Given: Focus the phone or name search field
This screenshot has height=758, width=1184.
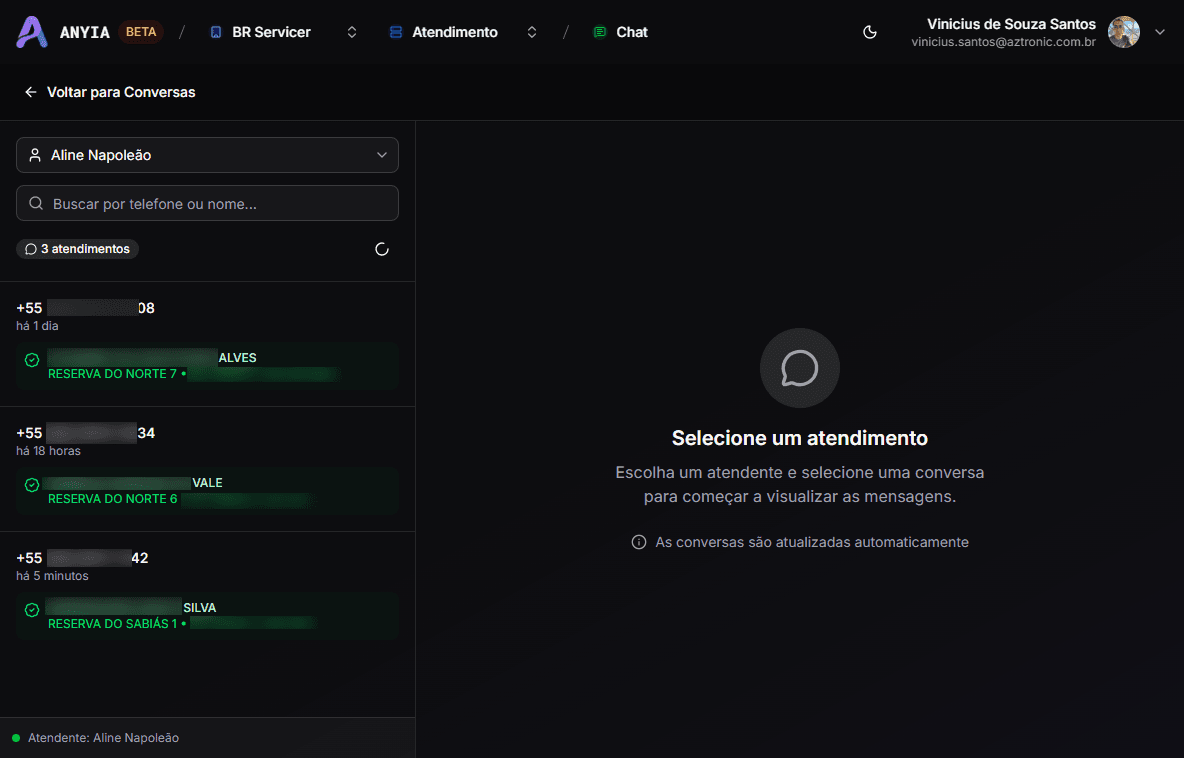Looking at the screenshot, I should pos(207,203).
